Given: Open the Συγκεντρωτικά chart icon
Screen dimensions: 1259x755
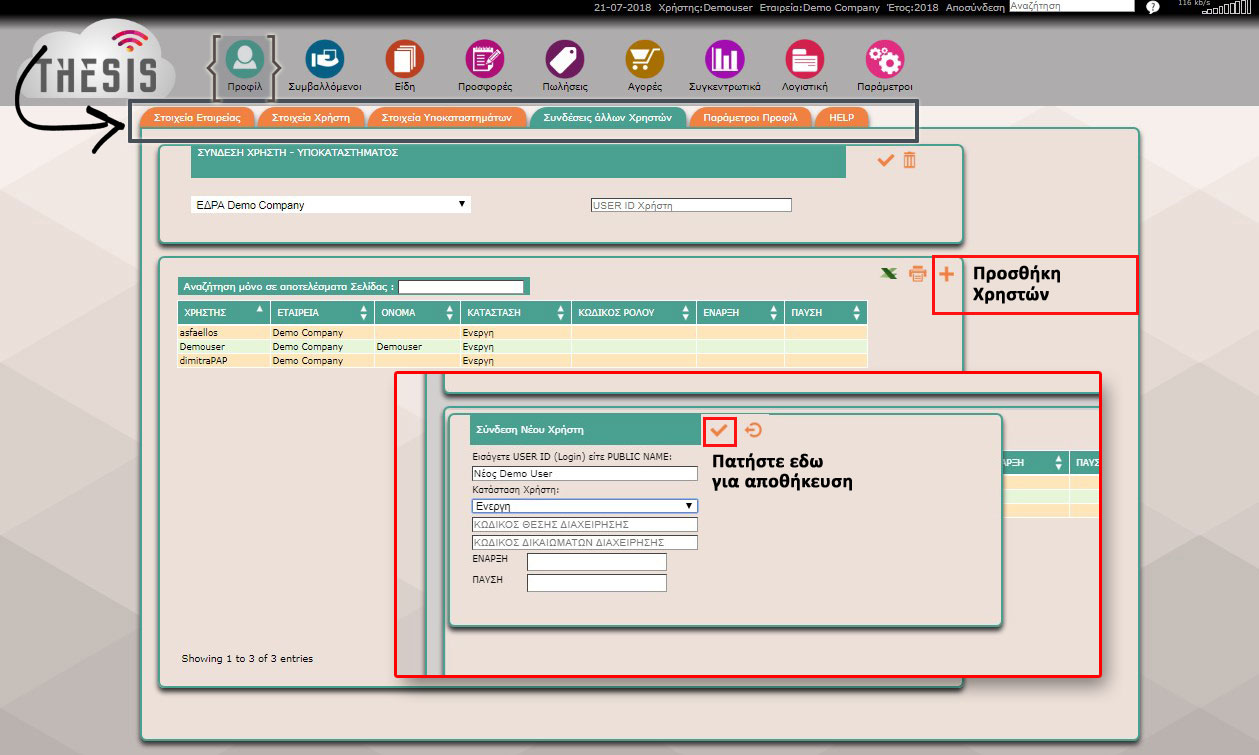Looking at the screenshot, I should 724,60.
